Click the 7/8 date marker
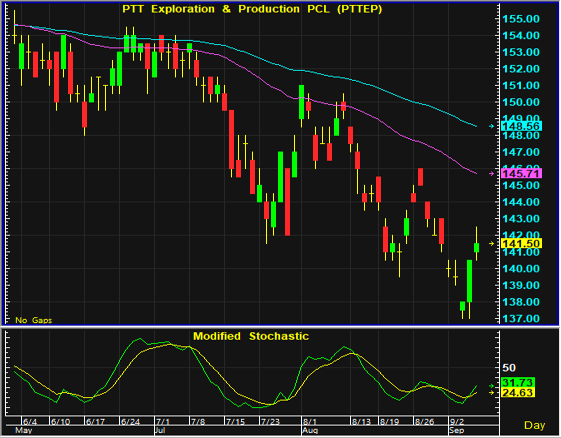Image resolution: width=561 pixels, height=438 pixels. pos(197,422)
